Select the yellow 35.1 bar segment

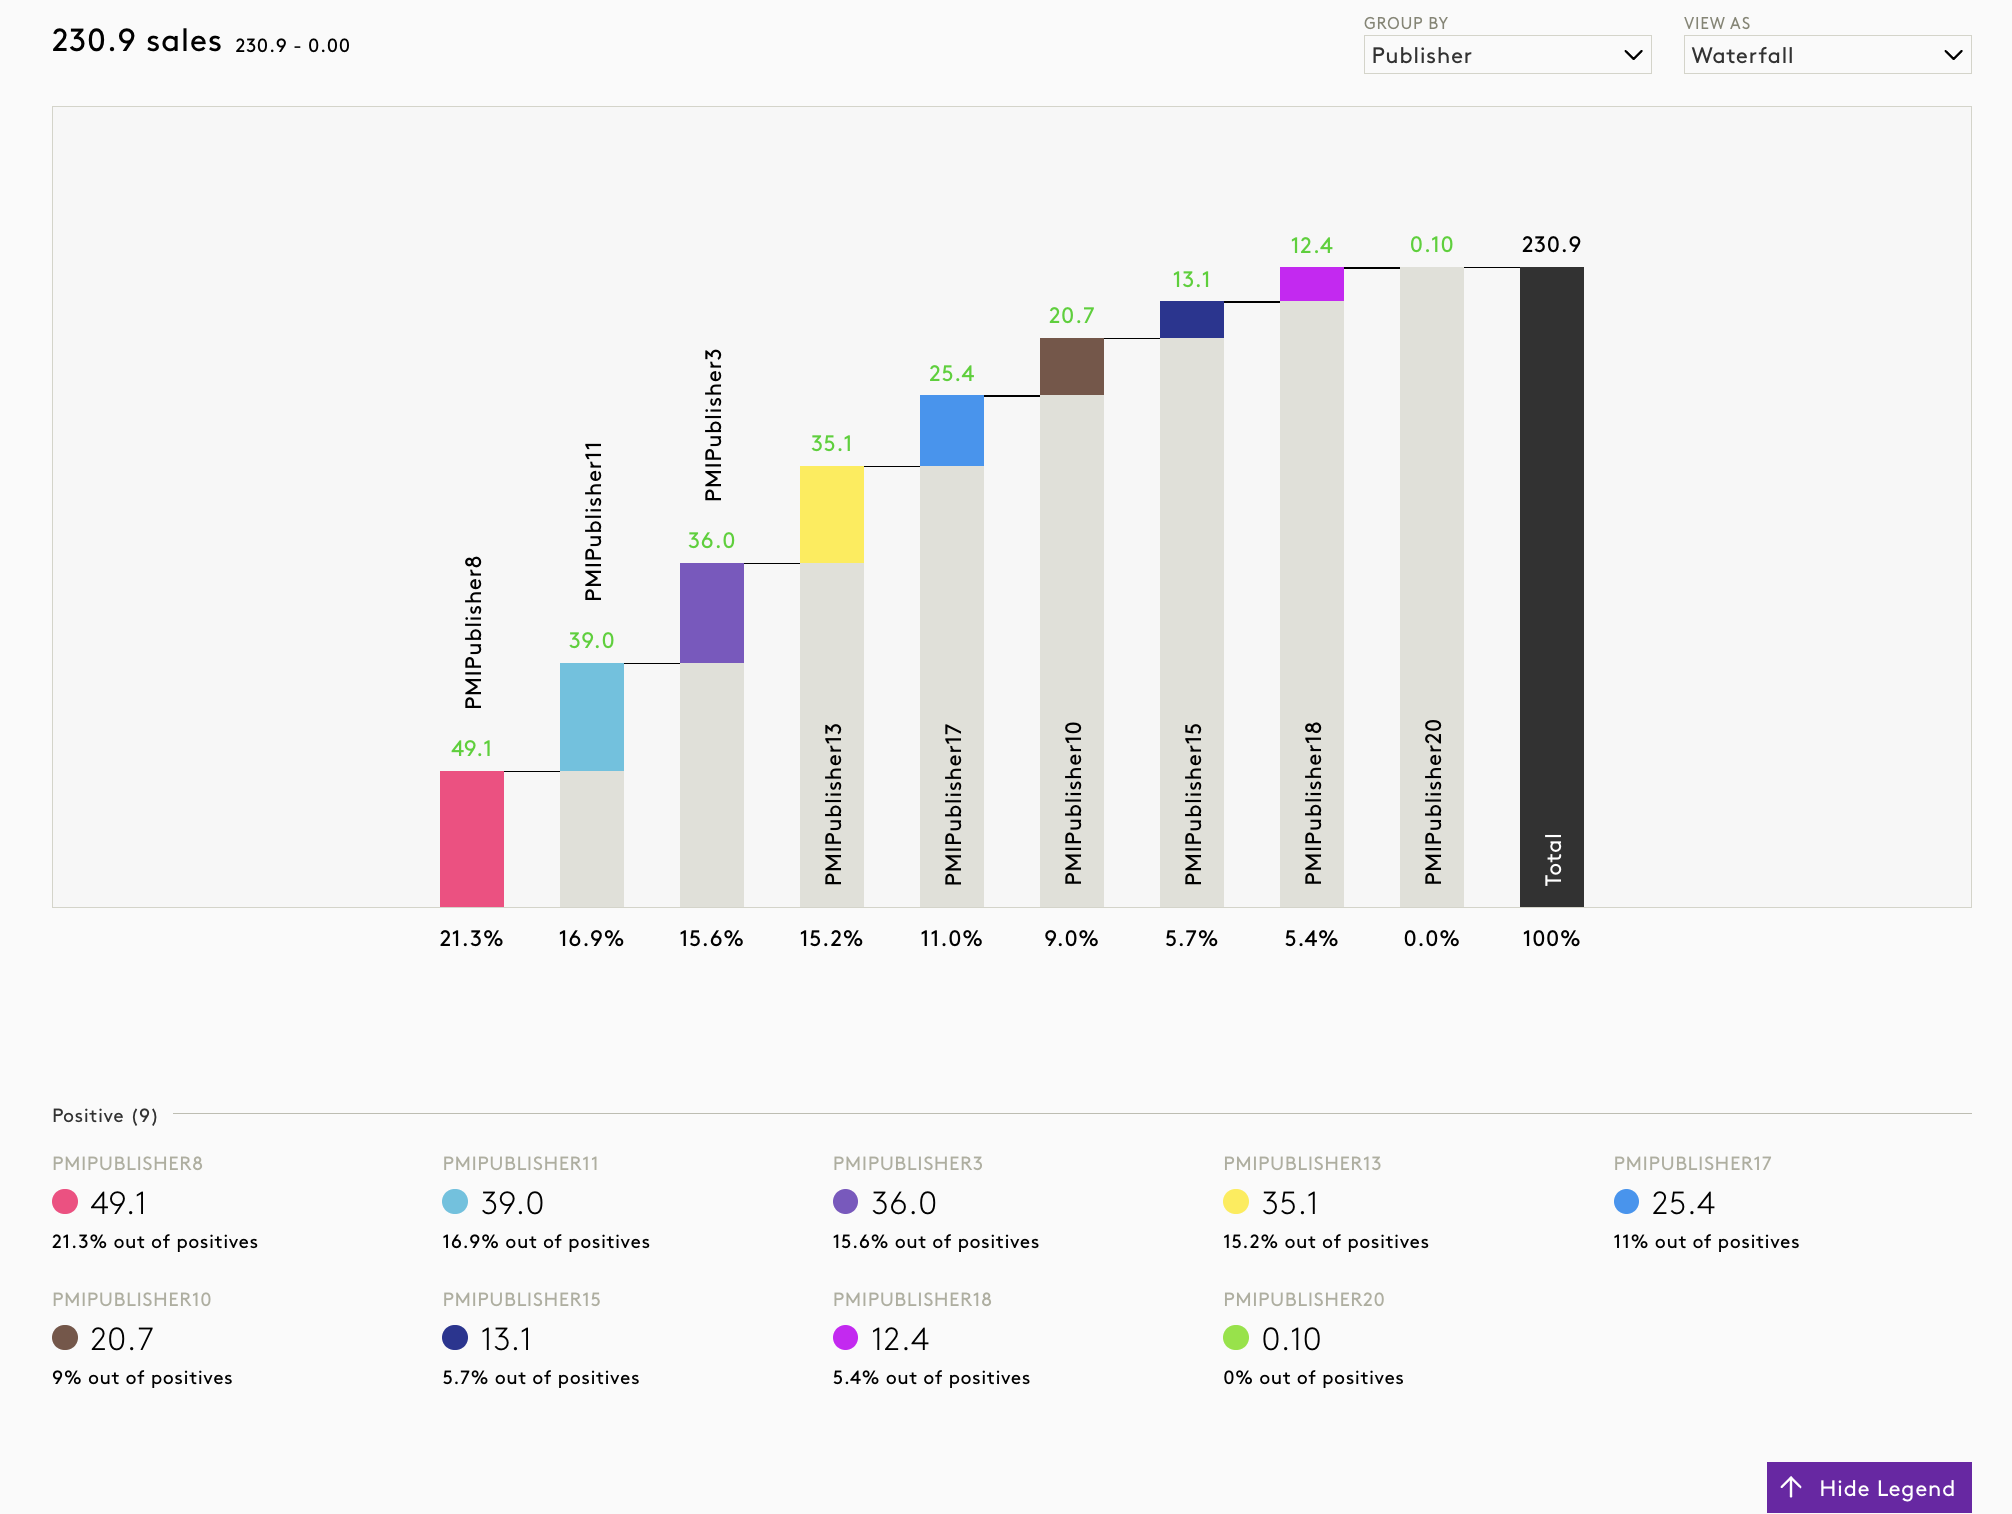pos(831,514)
